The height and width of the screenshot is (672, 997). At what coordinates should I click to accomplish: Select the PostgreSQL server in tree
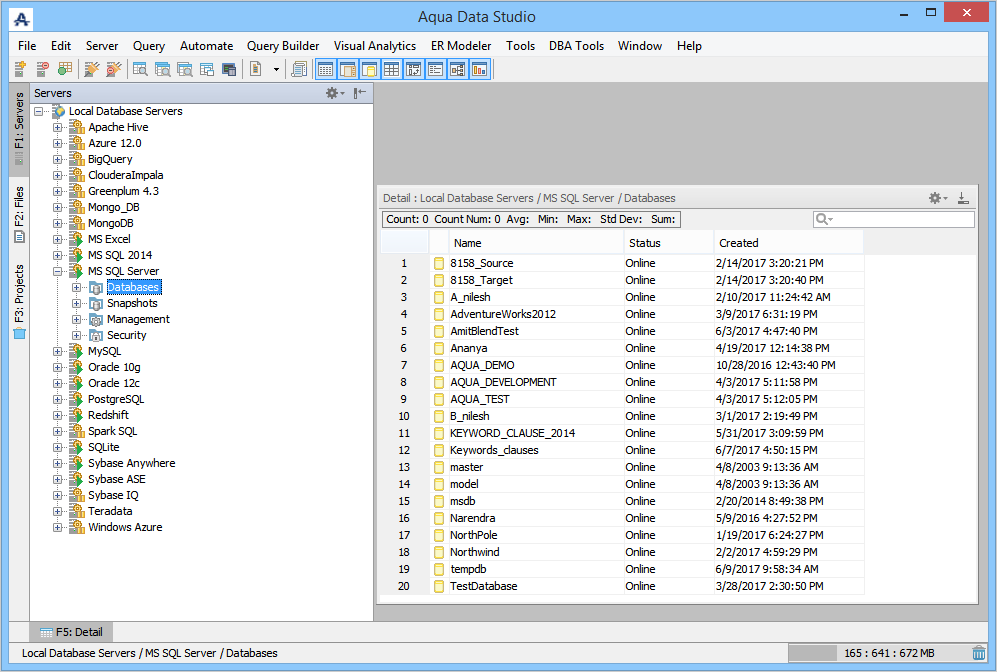[x=115, y=399]
